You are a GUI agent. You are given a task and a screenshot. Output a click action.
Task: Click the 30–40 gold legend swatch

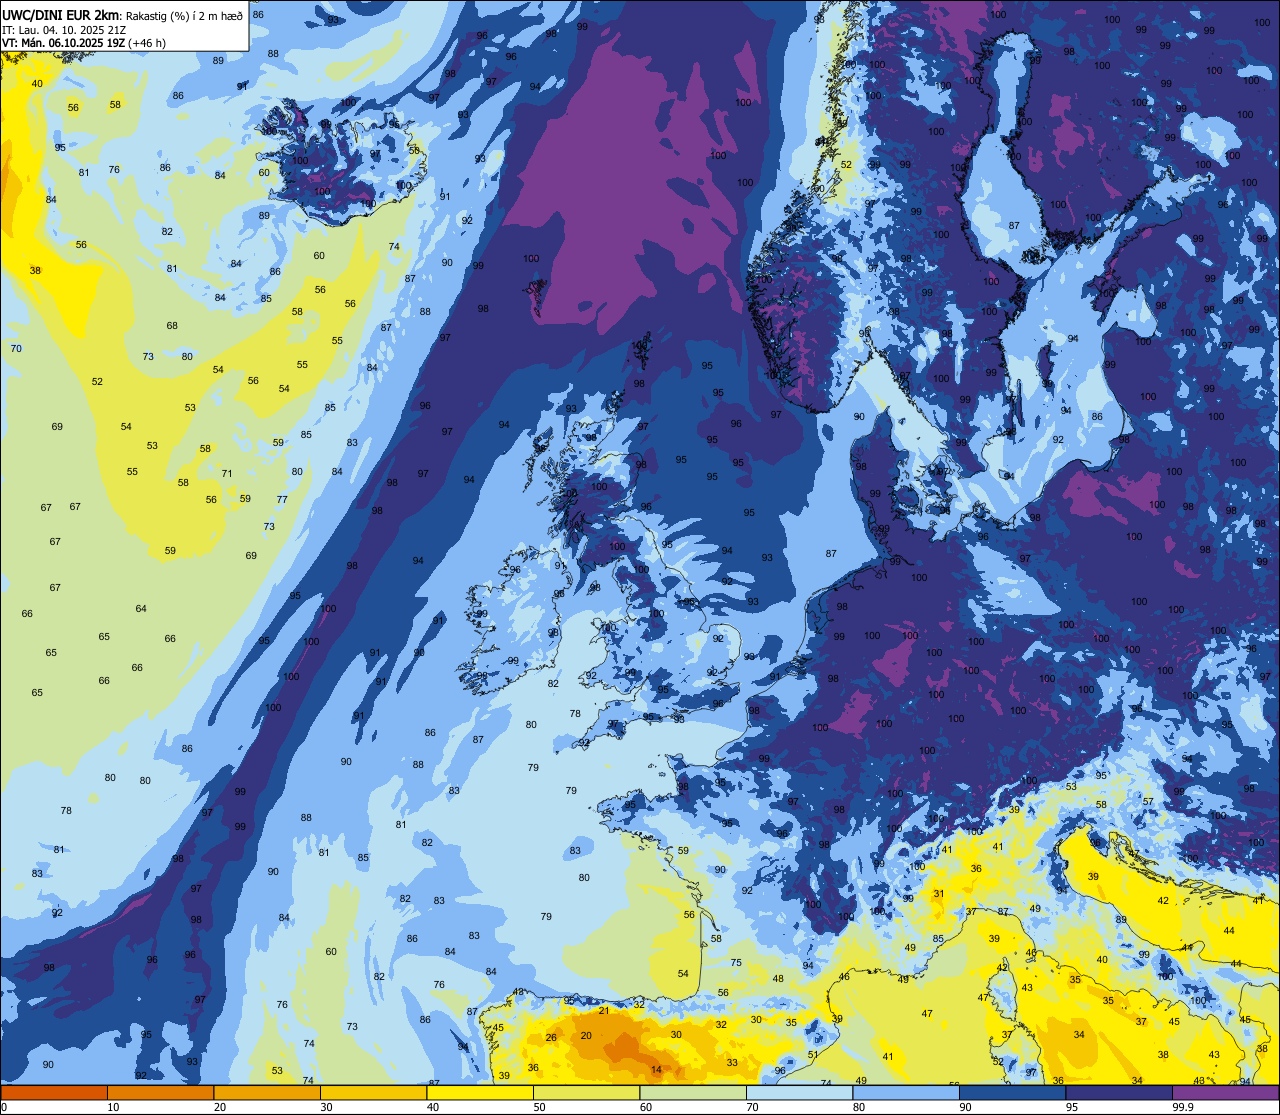[x=373, y=1092]
